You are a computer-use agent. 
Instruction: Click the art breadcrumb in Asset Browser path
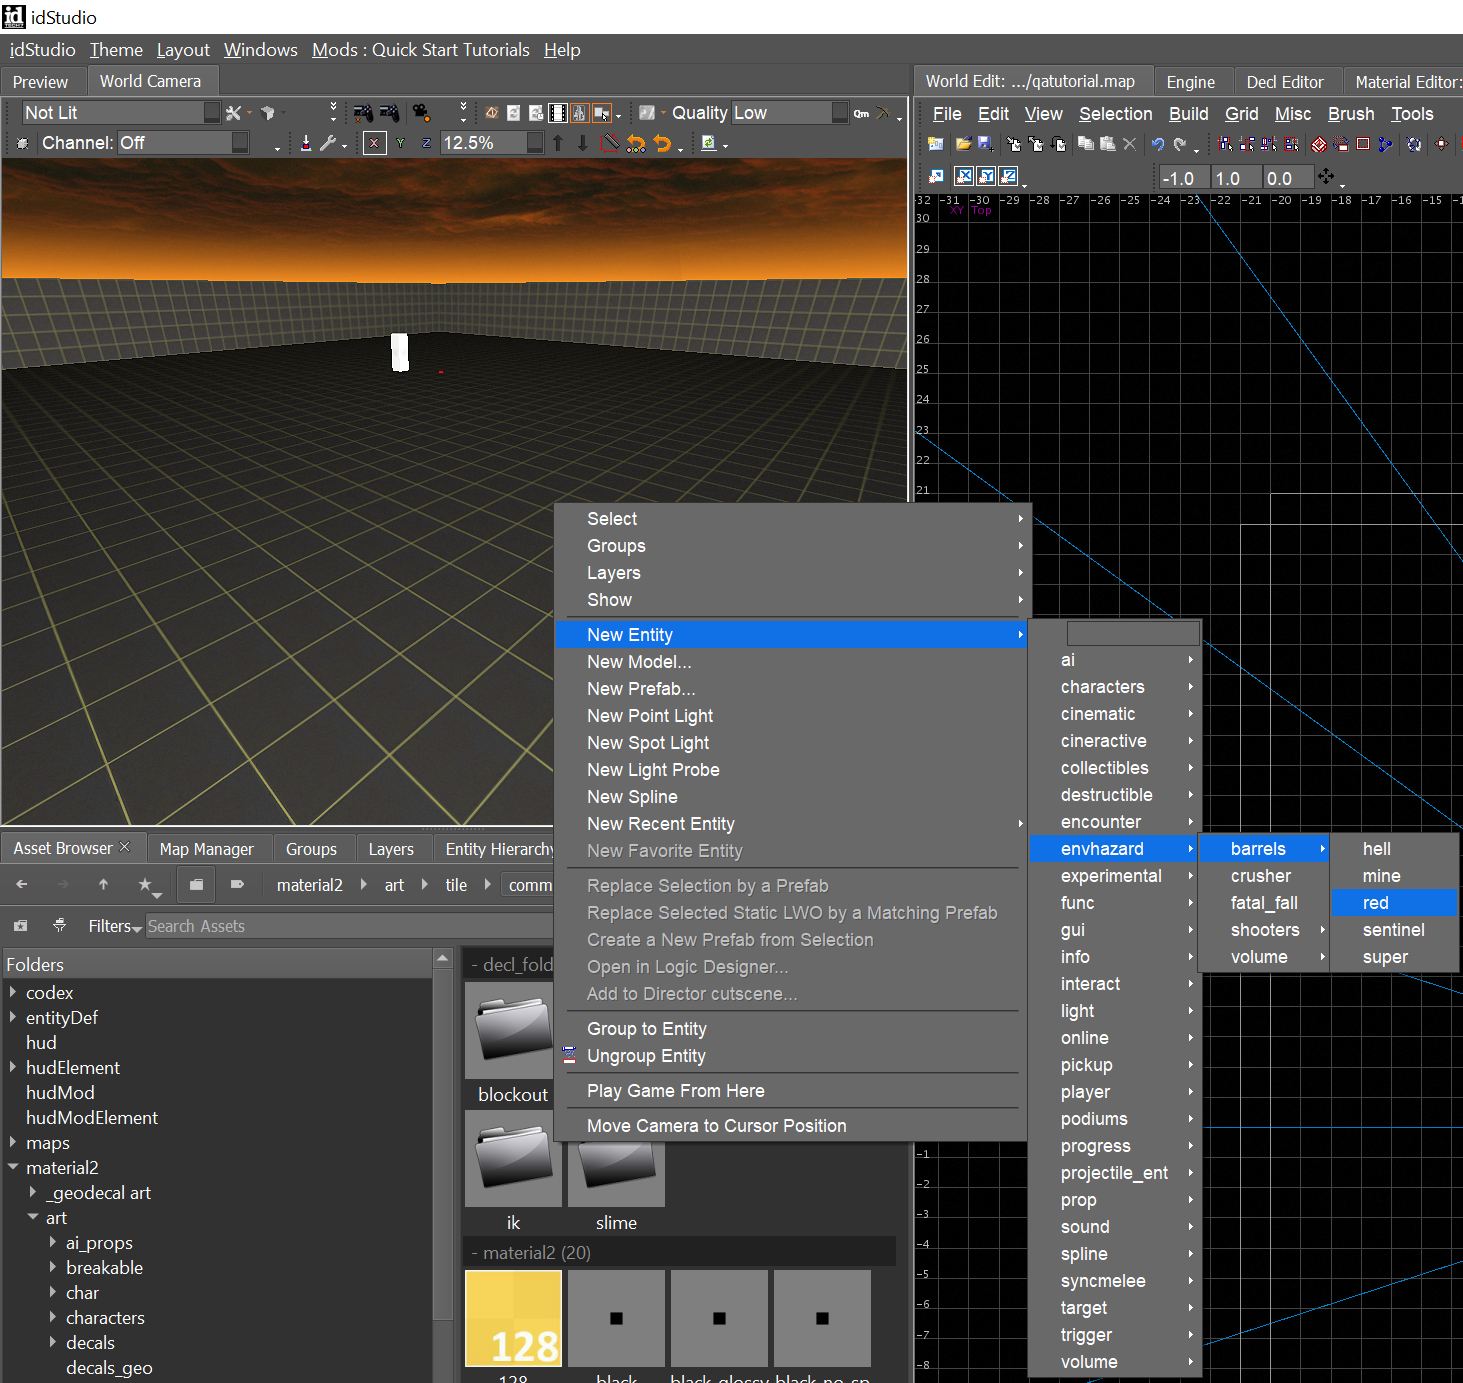tap(395, 885)
